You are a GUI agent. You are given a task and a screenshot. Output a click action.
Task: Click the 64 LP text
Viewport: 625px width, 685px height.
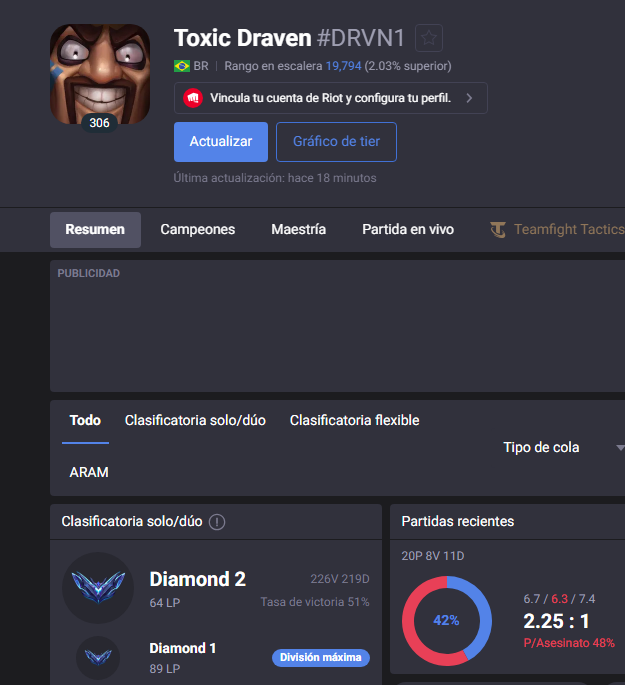(165, 603)
